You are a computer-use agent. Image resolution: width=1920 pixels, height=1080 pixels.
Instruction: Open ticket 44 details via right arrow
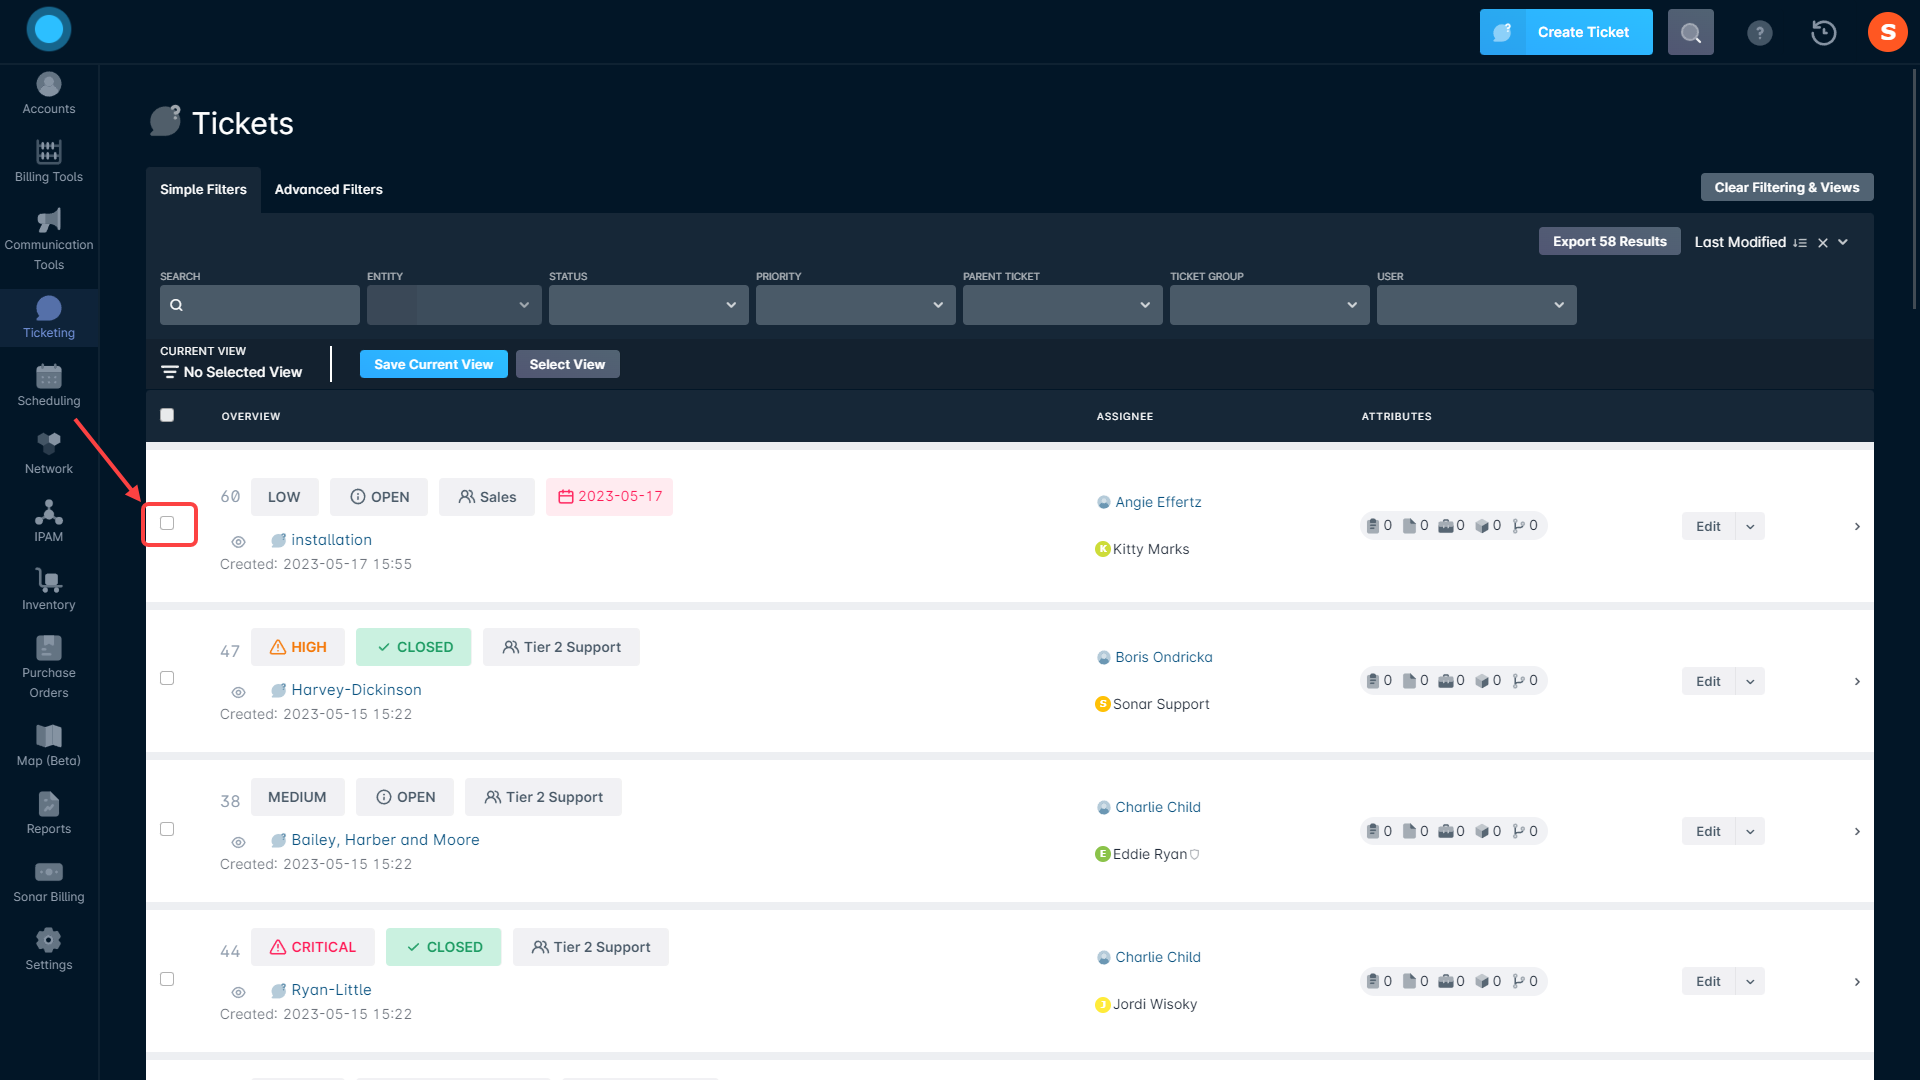click(1857, 981)
